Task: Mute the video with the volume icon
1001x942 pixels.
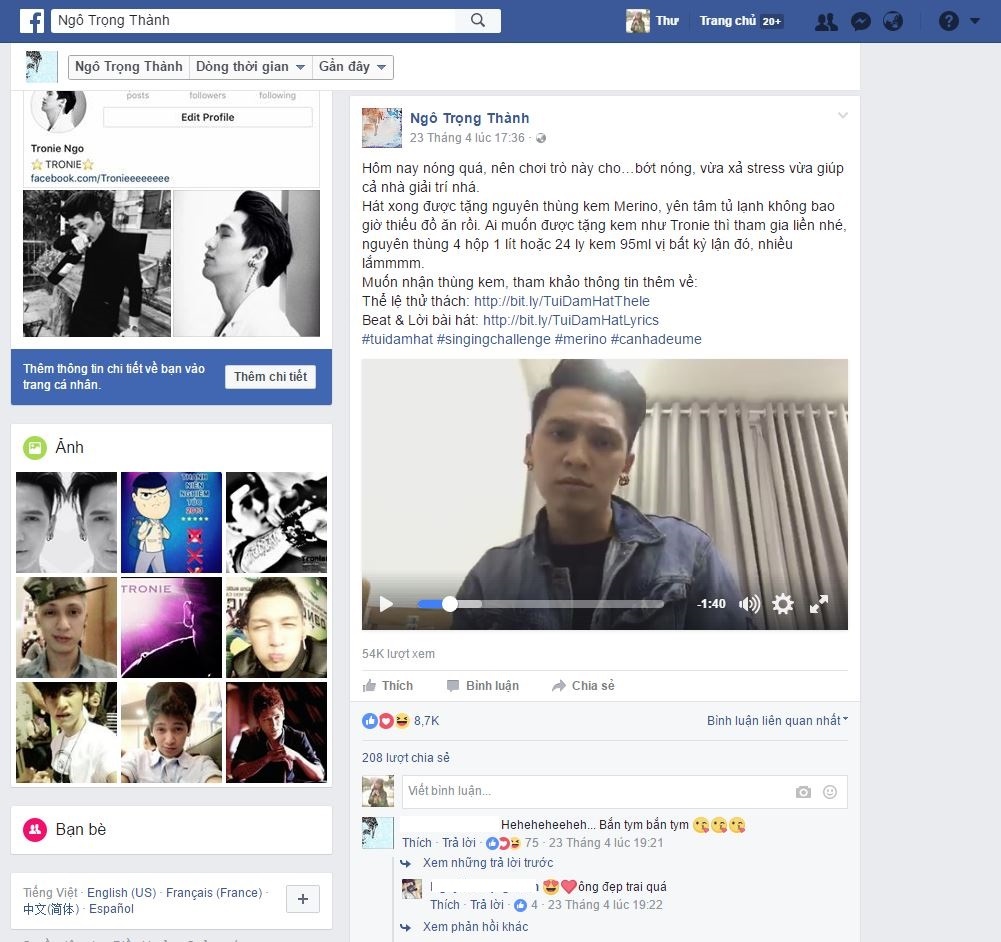Action: click(749, 604)
